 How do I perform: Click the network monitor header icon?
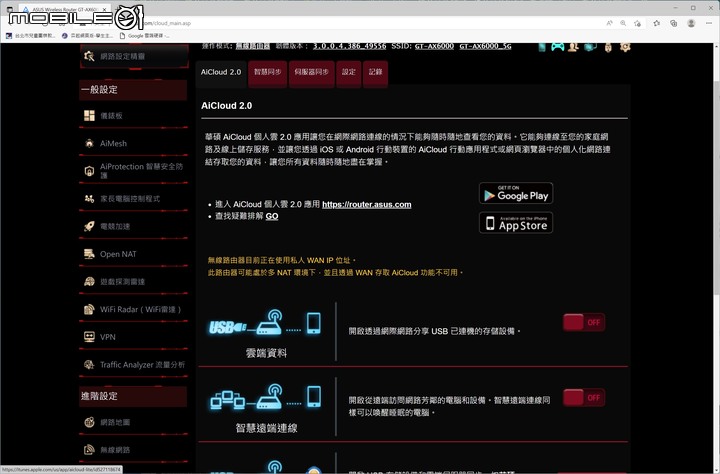pyautogui.click(x=590, y=47)
